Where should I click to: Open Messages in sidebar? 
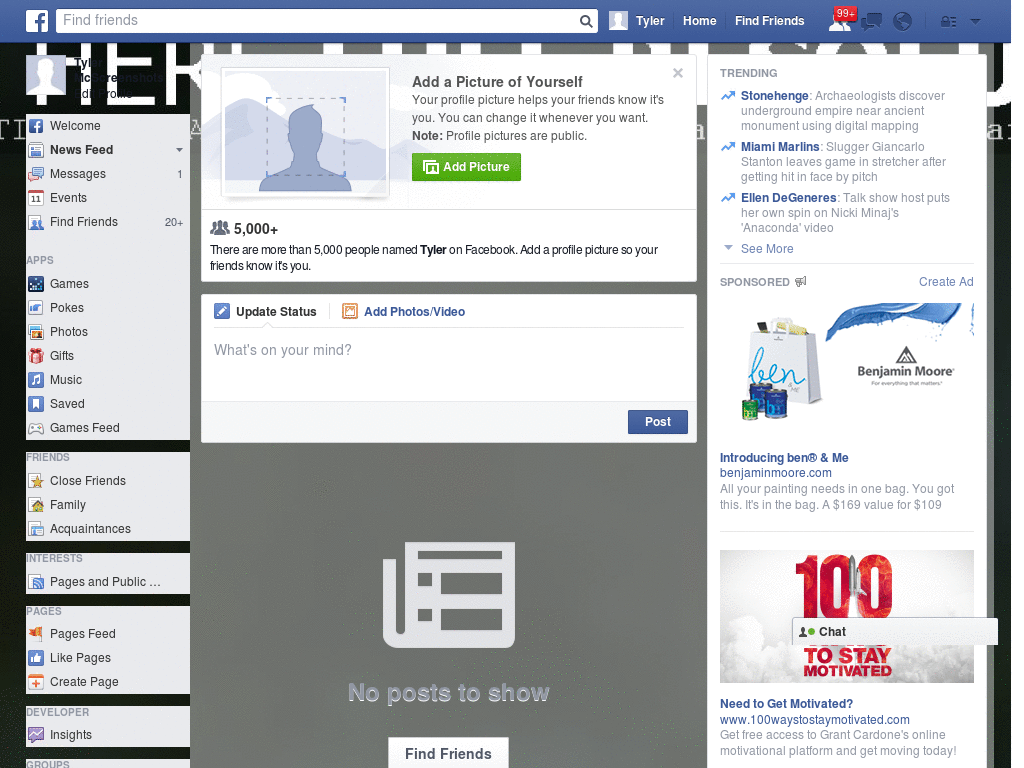point(78,174)
